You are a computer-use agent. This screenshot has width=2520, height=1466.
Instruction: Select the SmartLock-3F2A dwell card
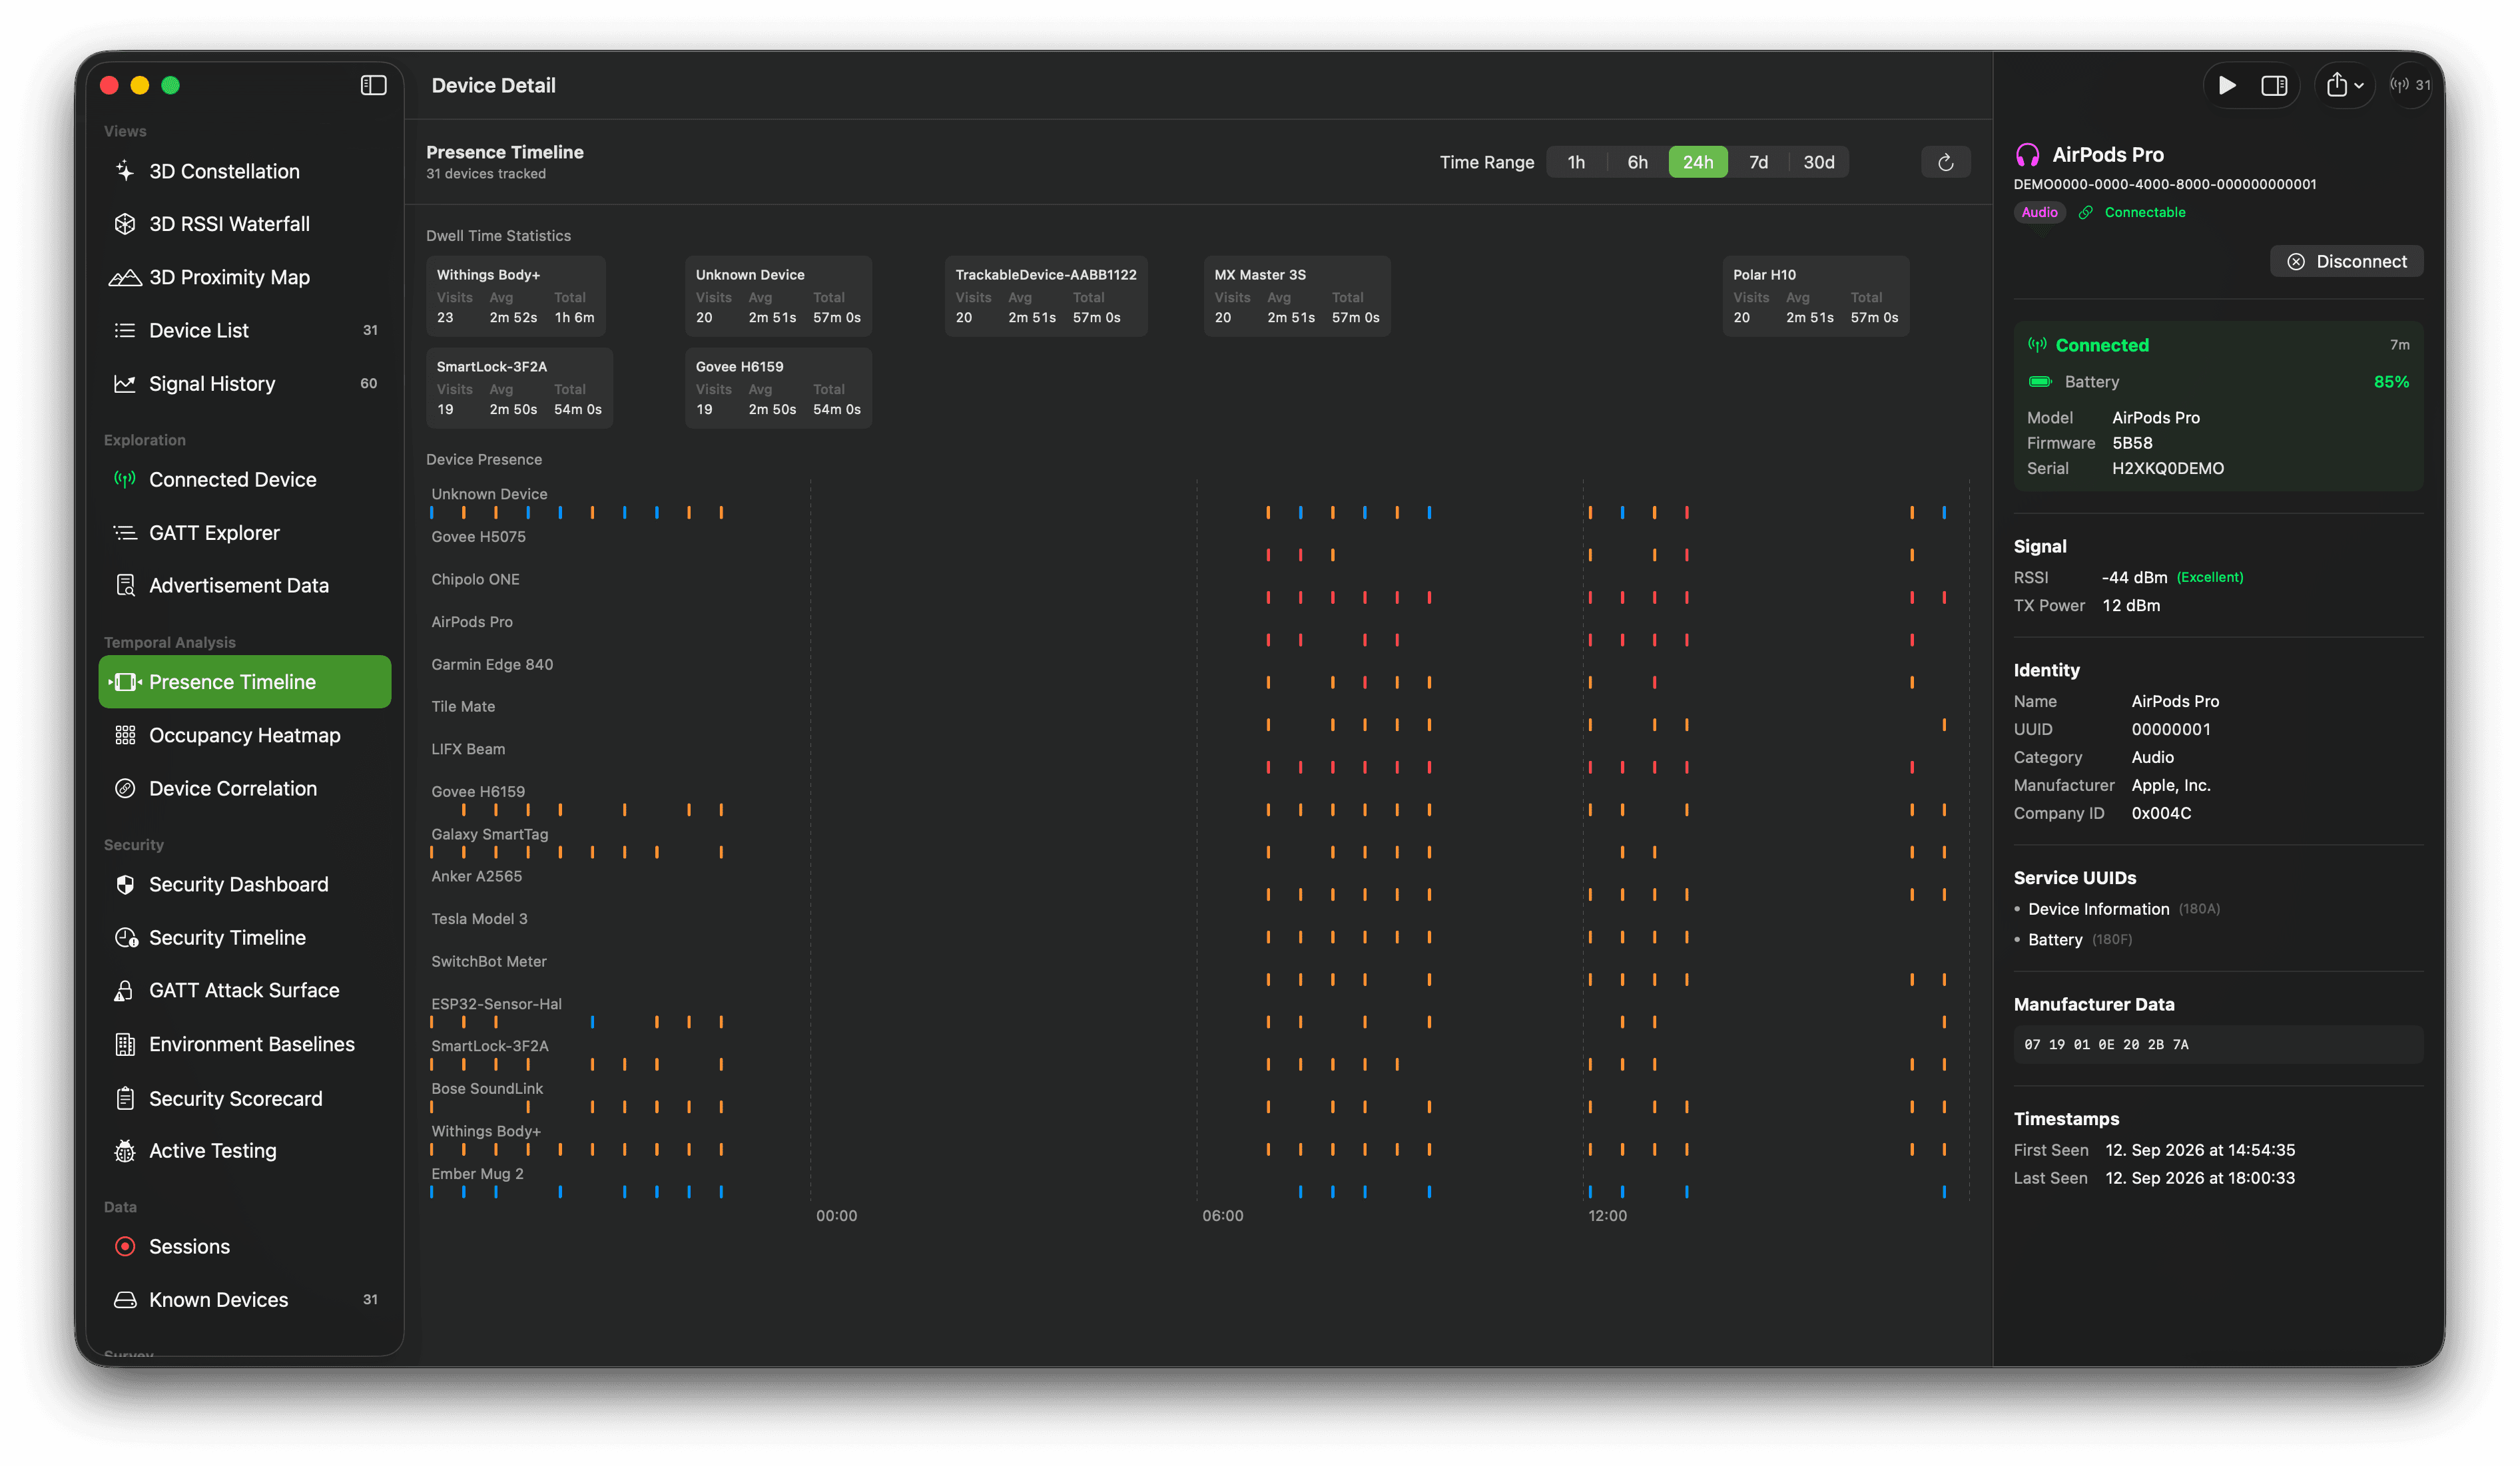(x=519, y=388)
